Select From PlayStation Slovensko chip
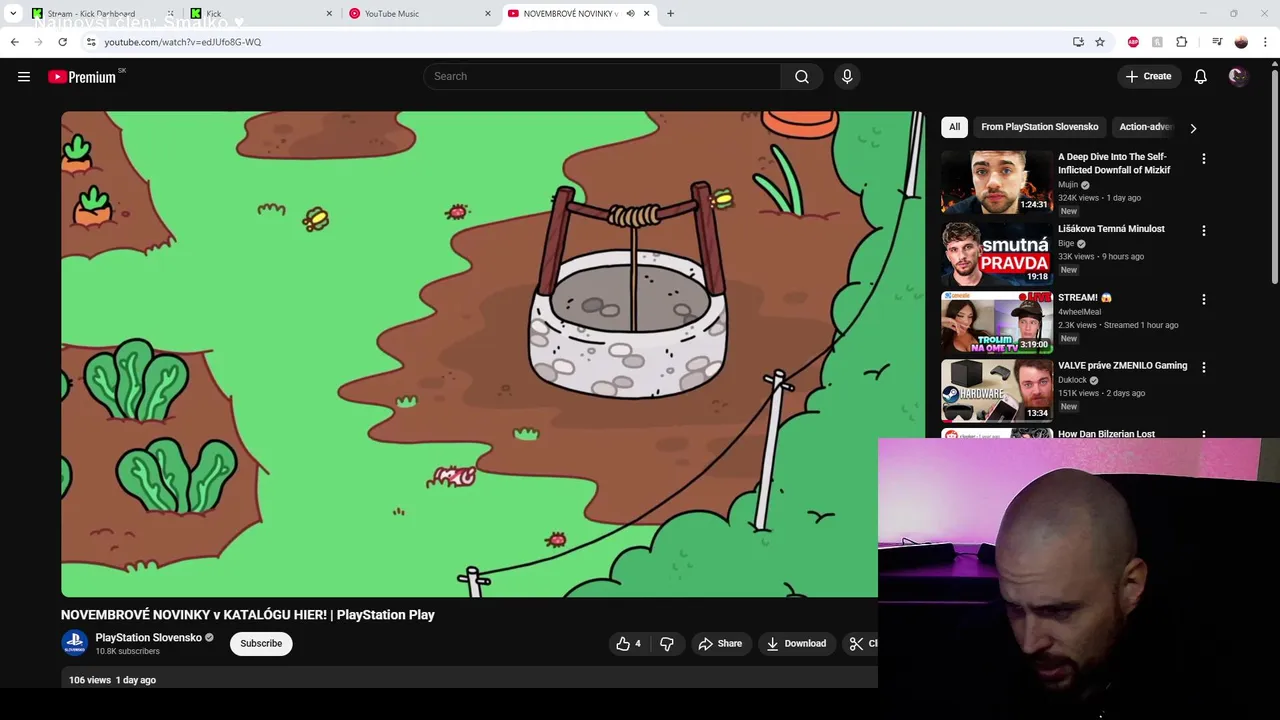This screenshot has height=720, width=1280. pyautogui.click(x=1040, y=127)
